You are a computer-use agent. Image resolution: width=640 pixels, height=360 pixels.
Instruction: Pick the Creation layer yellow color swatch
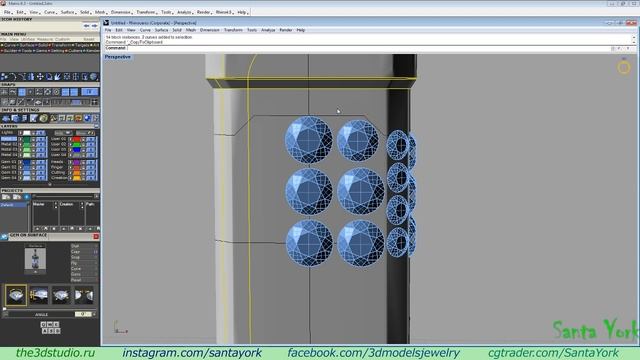tap(76, 178)
